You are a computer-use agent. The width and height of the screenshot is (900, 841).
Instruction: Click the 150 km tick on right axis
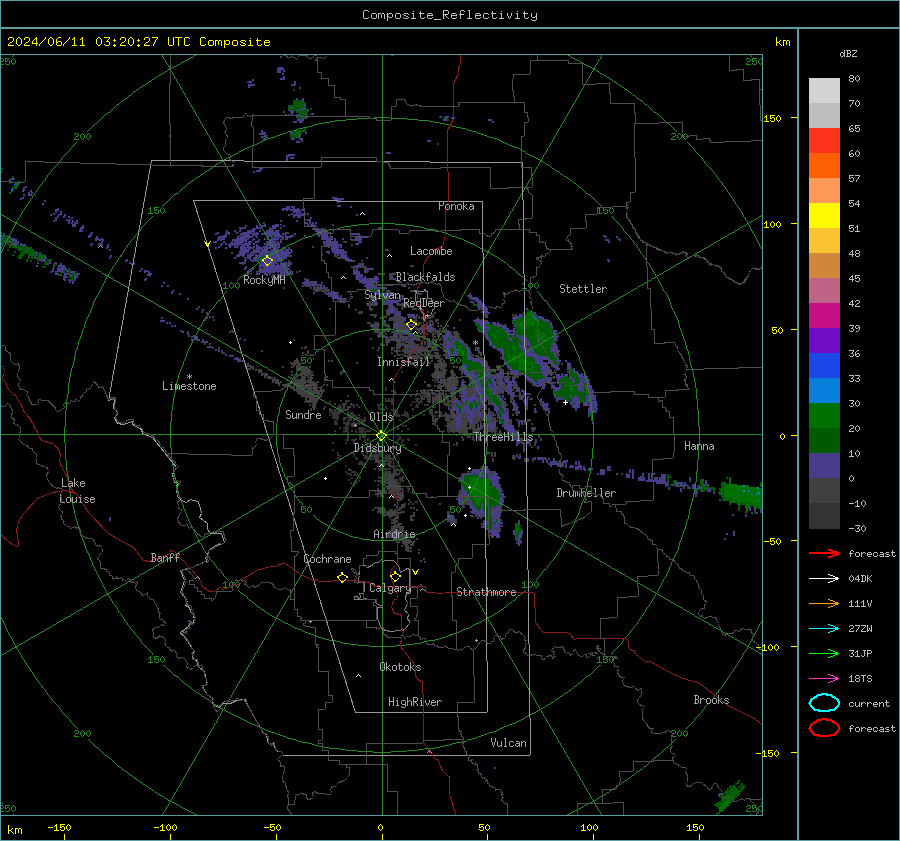[x=773, y=118]
